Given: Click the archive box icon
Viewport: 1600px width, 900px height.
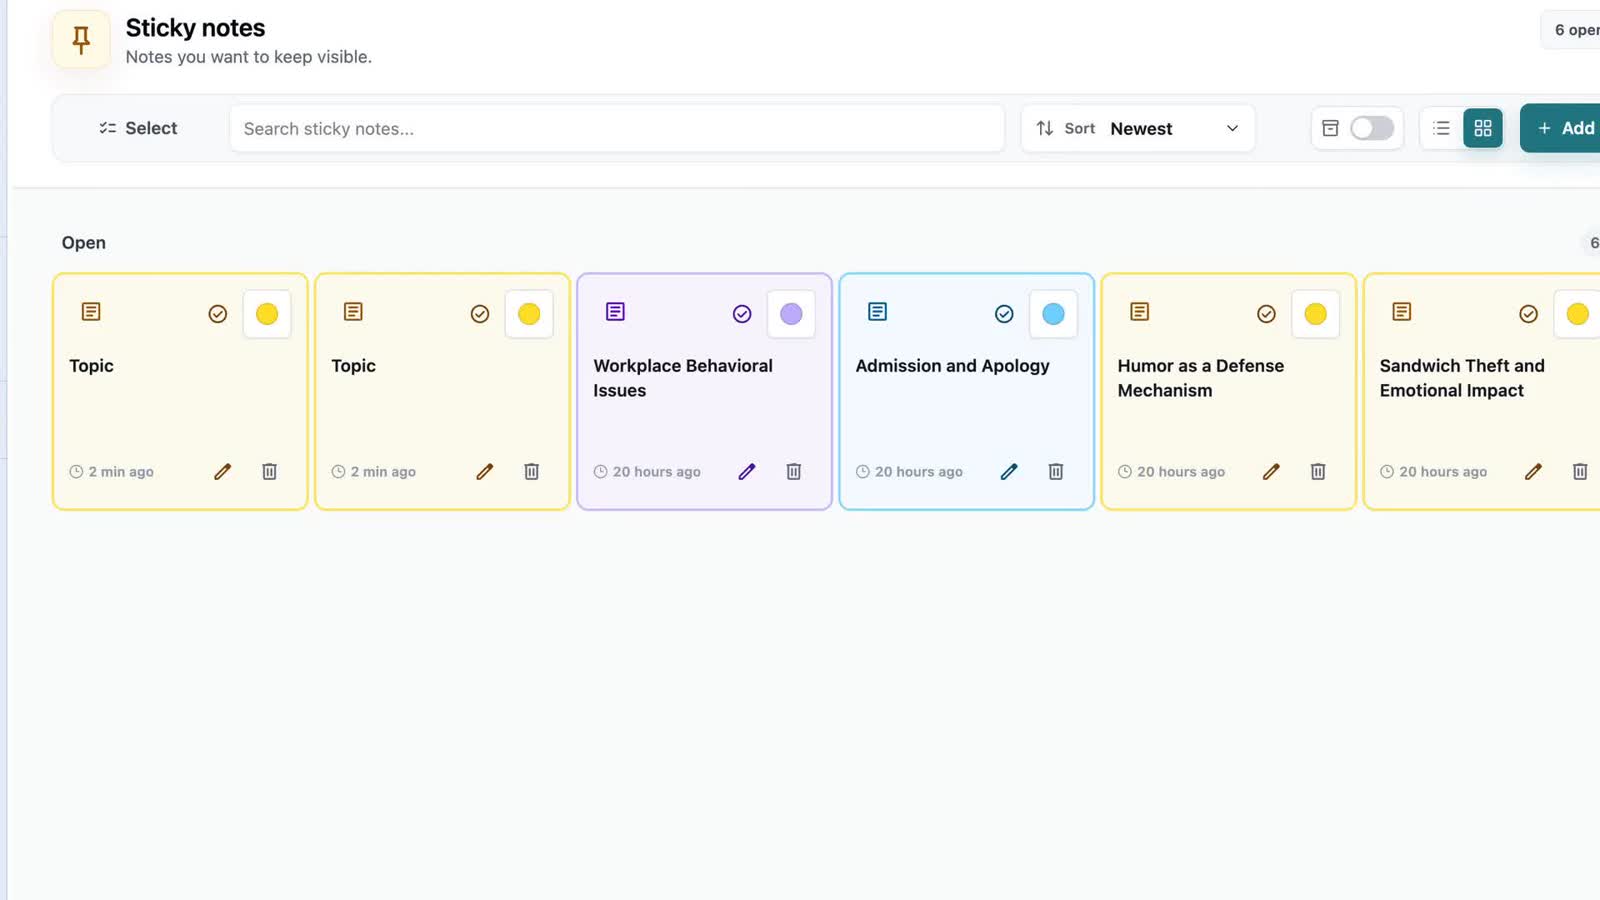Looking at the screenshot, I should [x=1330, y=128].
